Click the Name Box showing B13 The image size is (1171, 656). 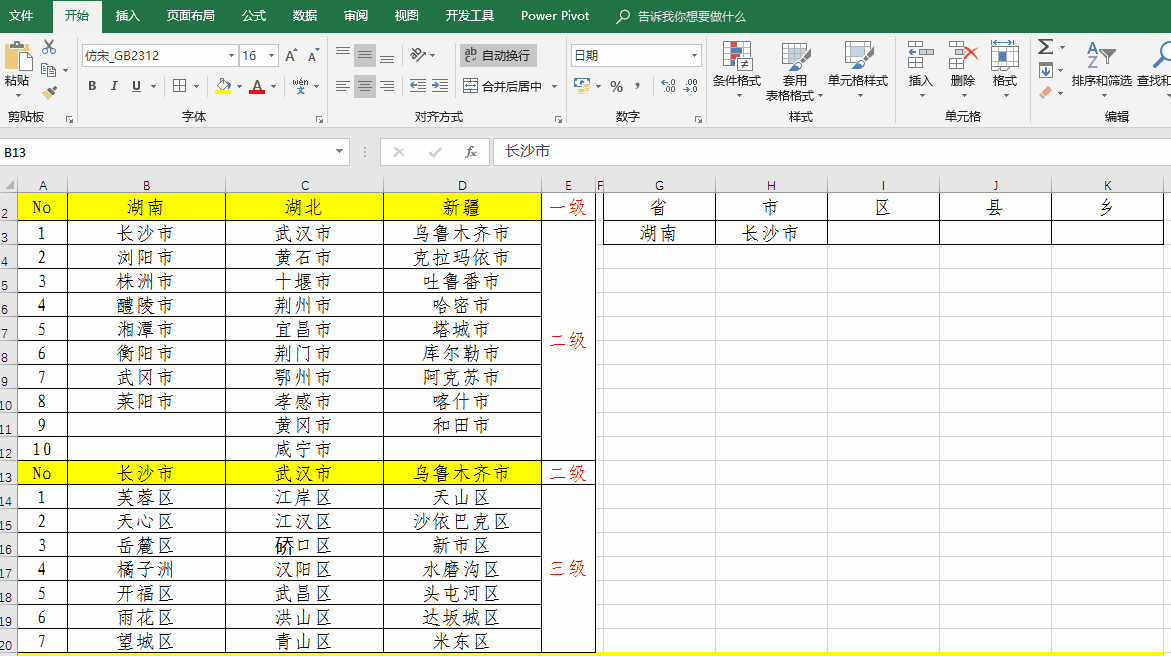[x=166, y=152]
